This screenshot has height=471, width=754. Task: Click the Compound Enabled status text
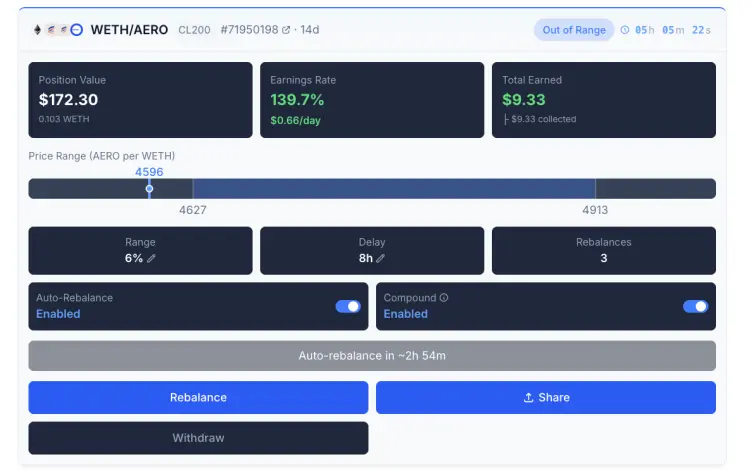click(405, 314)
